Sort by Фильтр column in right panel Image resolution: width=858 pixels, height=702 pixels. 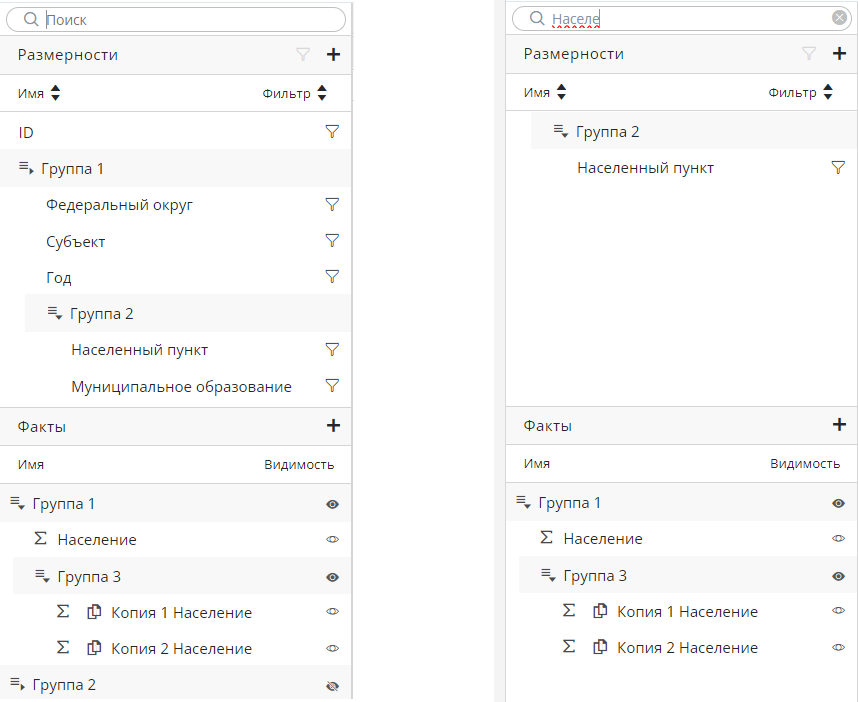coord(827,93)
